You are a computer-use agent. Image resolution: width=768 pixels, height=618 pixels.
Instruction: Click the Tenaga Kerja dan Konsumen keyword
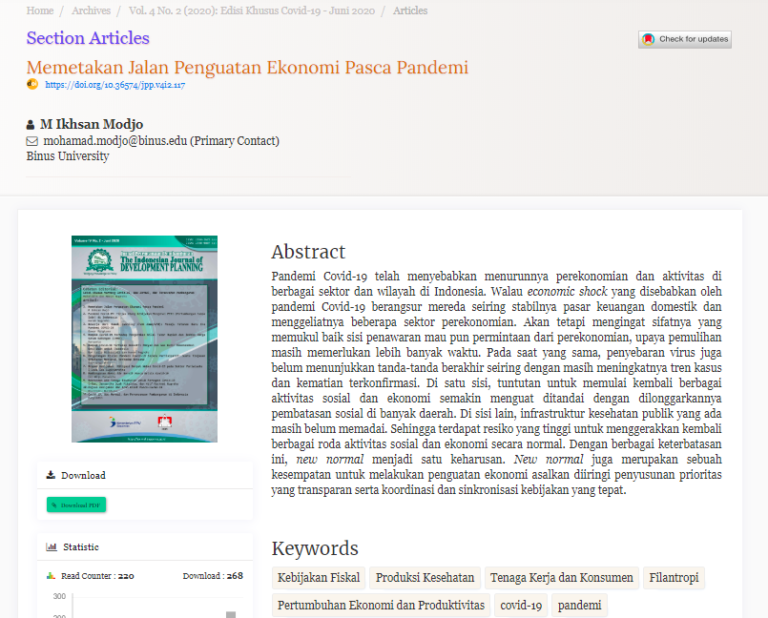point(560,578)
